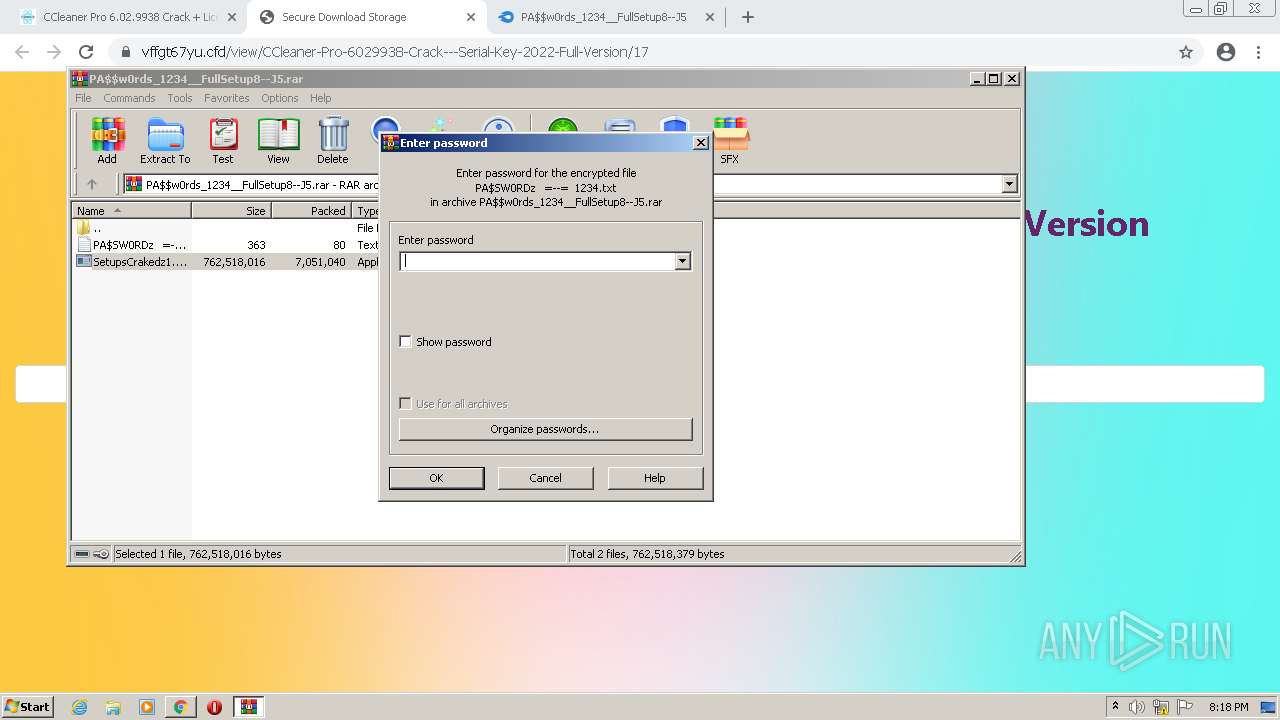This screenshot has width=1280, height=720.
Task: Go up one folder level arrow
Action: click(92, 184)
